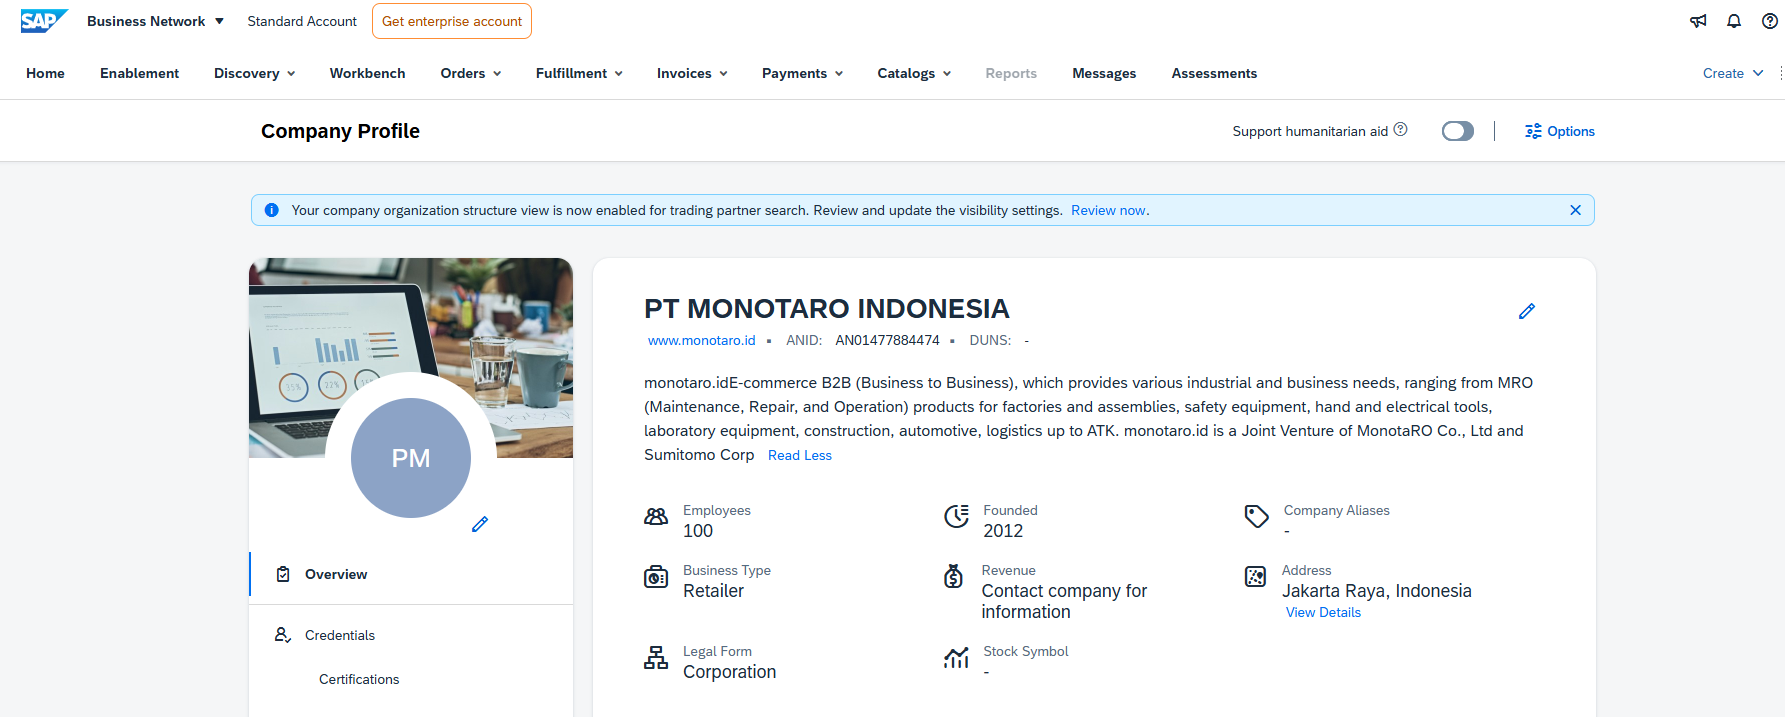
Task: Edit the PM profile logo pencil
Action: pyautogui.click(x=480, y=524)
